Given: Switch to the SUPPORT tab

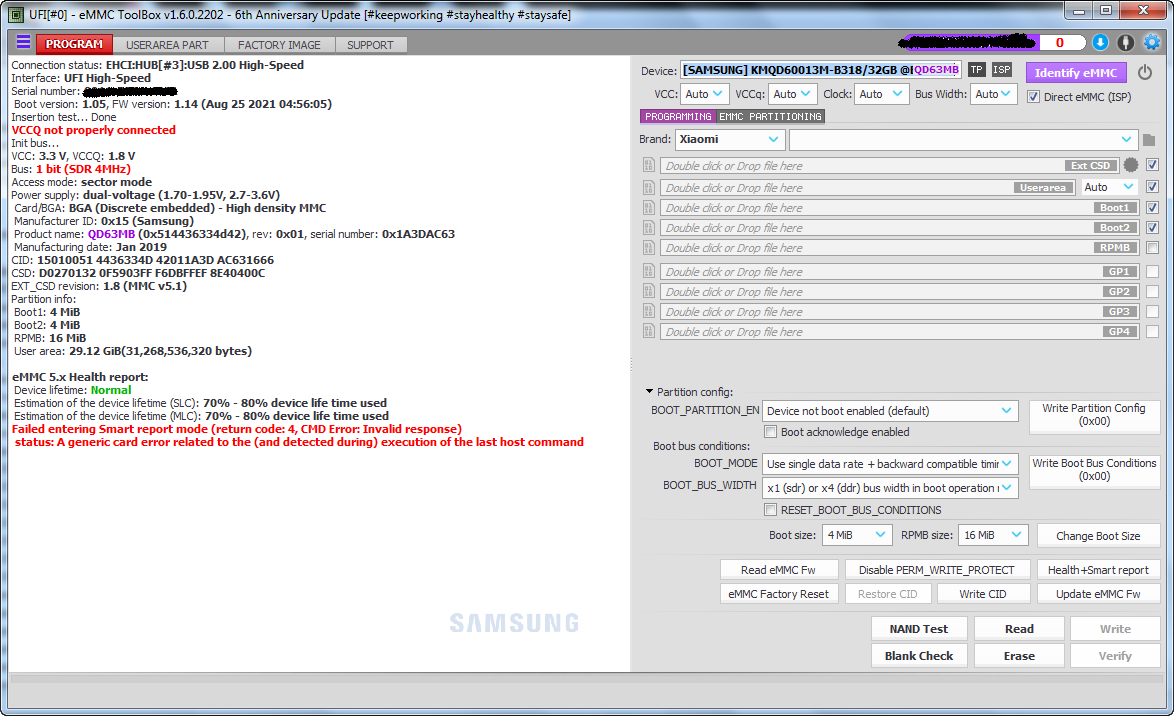Looking at the screenshot, I should point(370,45).
